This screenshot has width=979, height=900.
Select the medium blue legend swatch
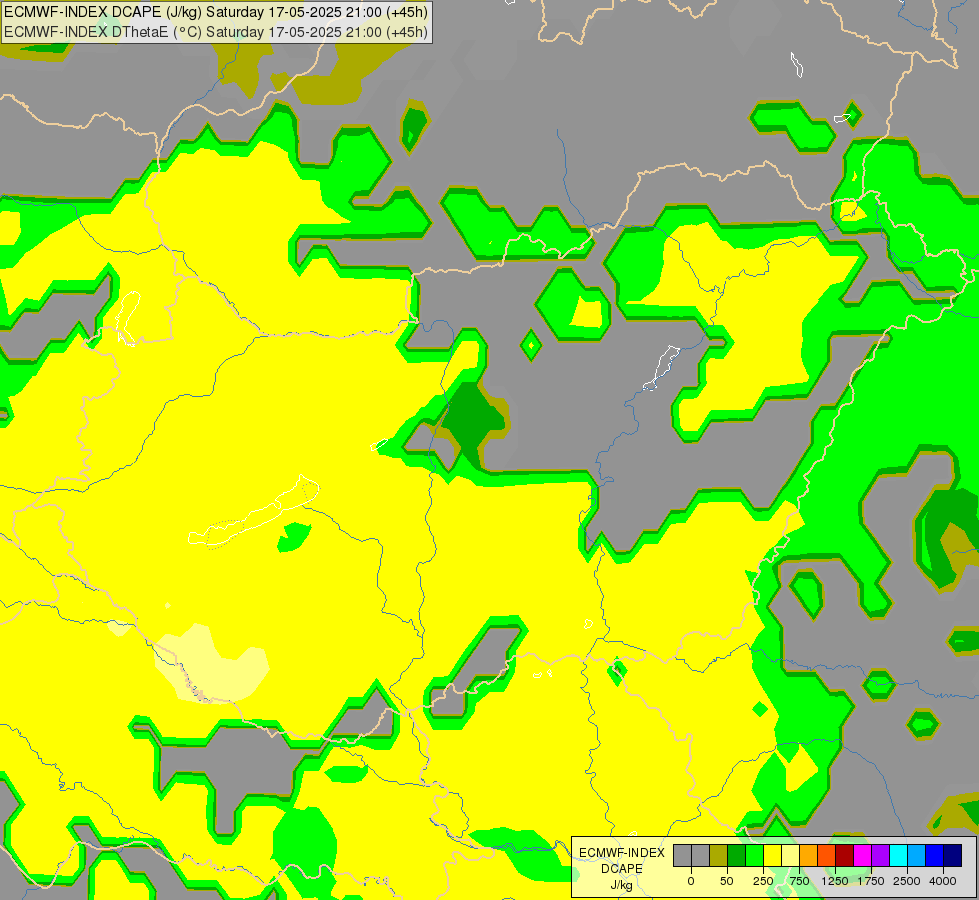[x=935, y=855]
